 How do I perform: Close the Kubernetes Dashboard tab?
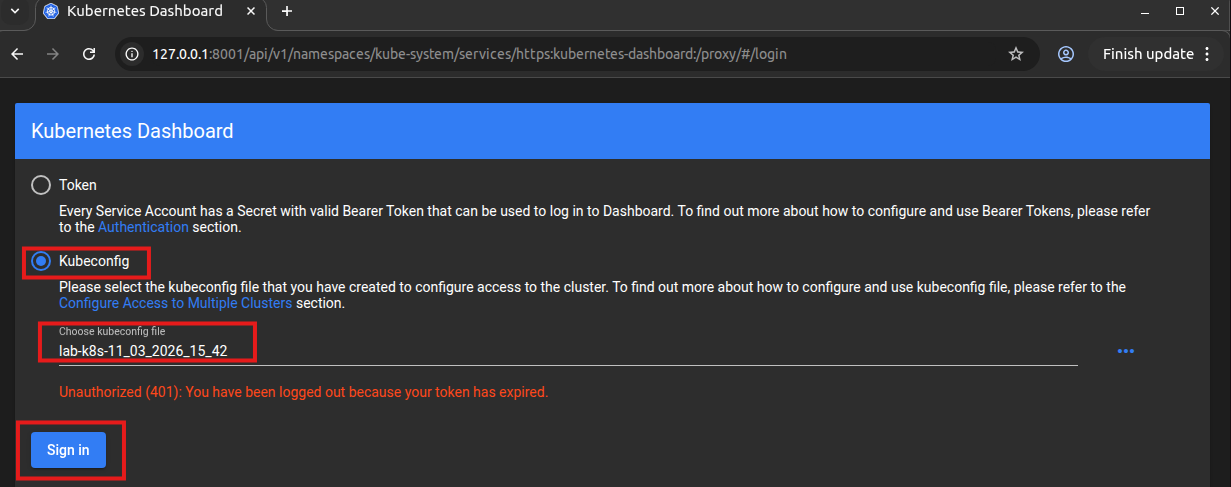(x=250, y=12)
